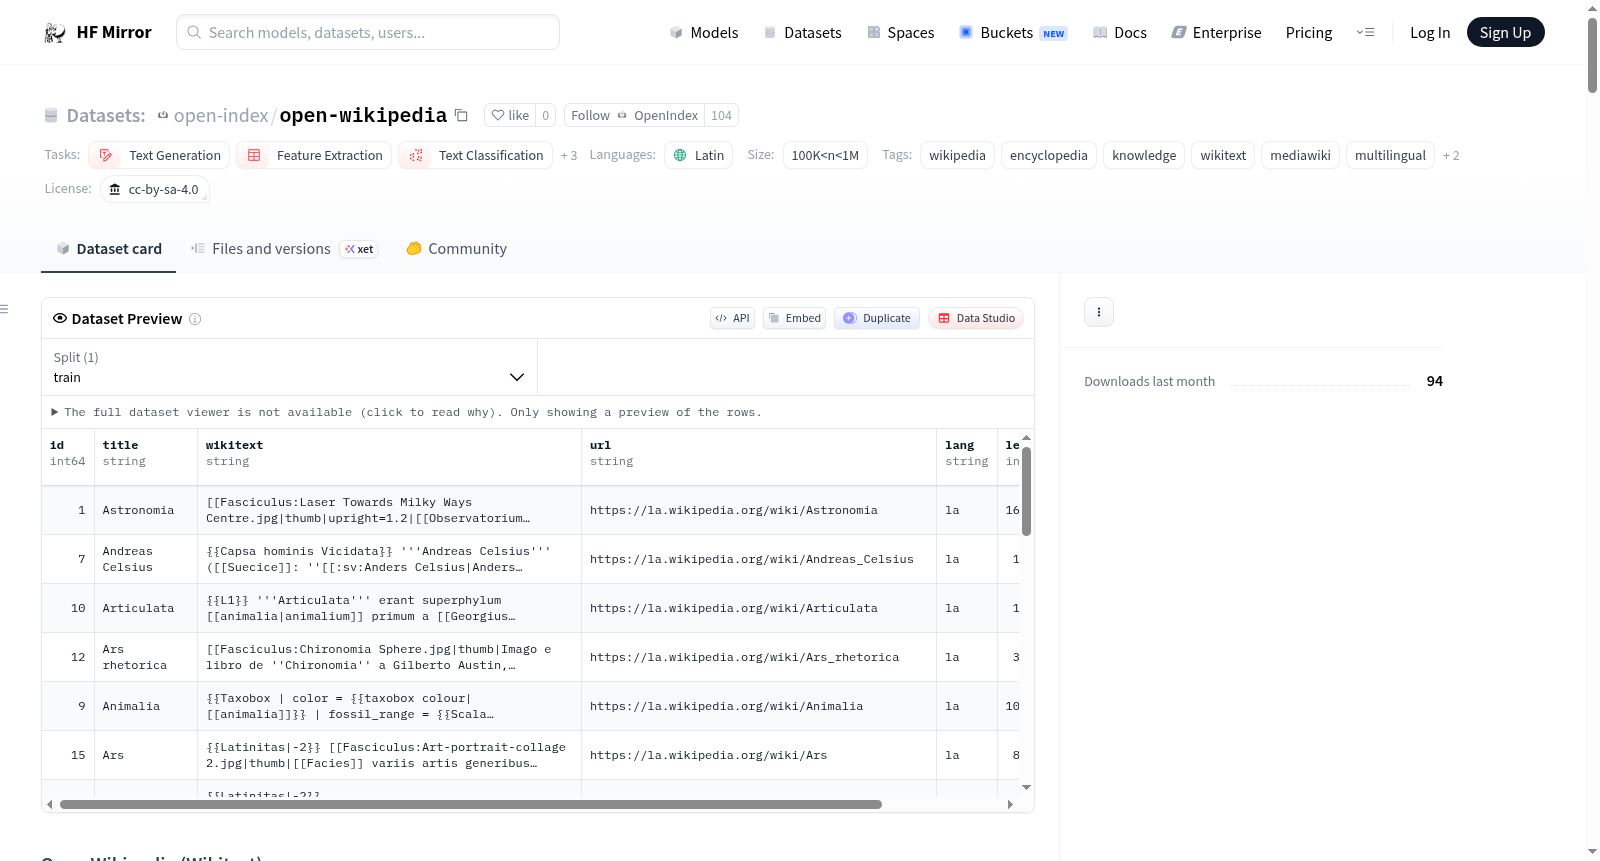The width and height of the screenshot is (1600, 861).
Task: Click the Sign Up button
Action: [x=1505, y=33]
